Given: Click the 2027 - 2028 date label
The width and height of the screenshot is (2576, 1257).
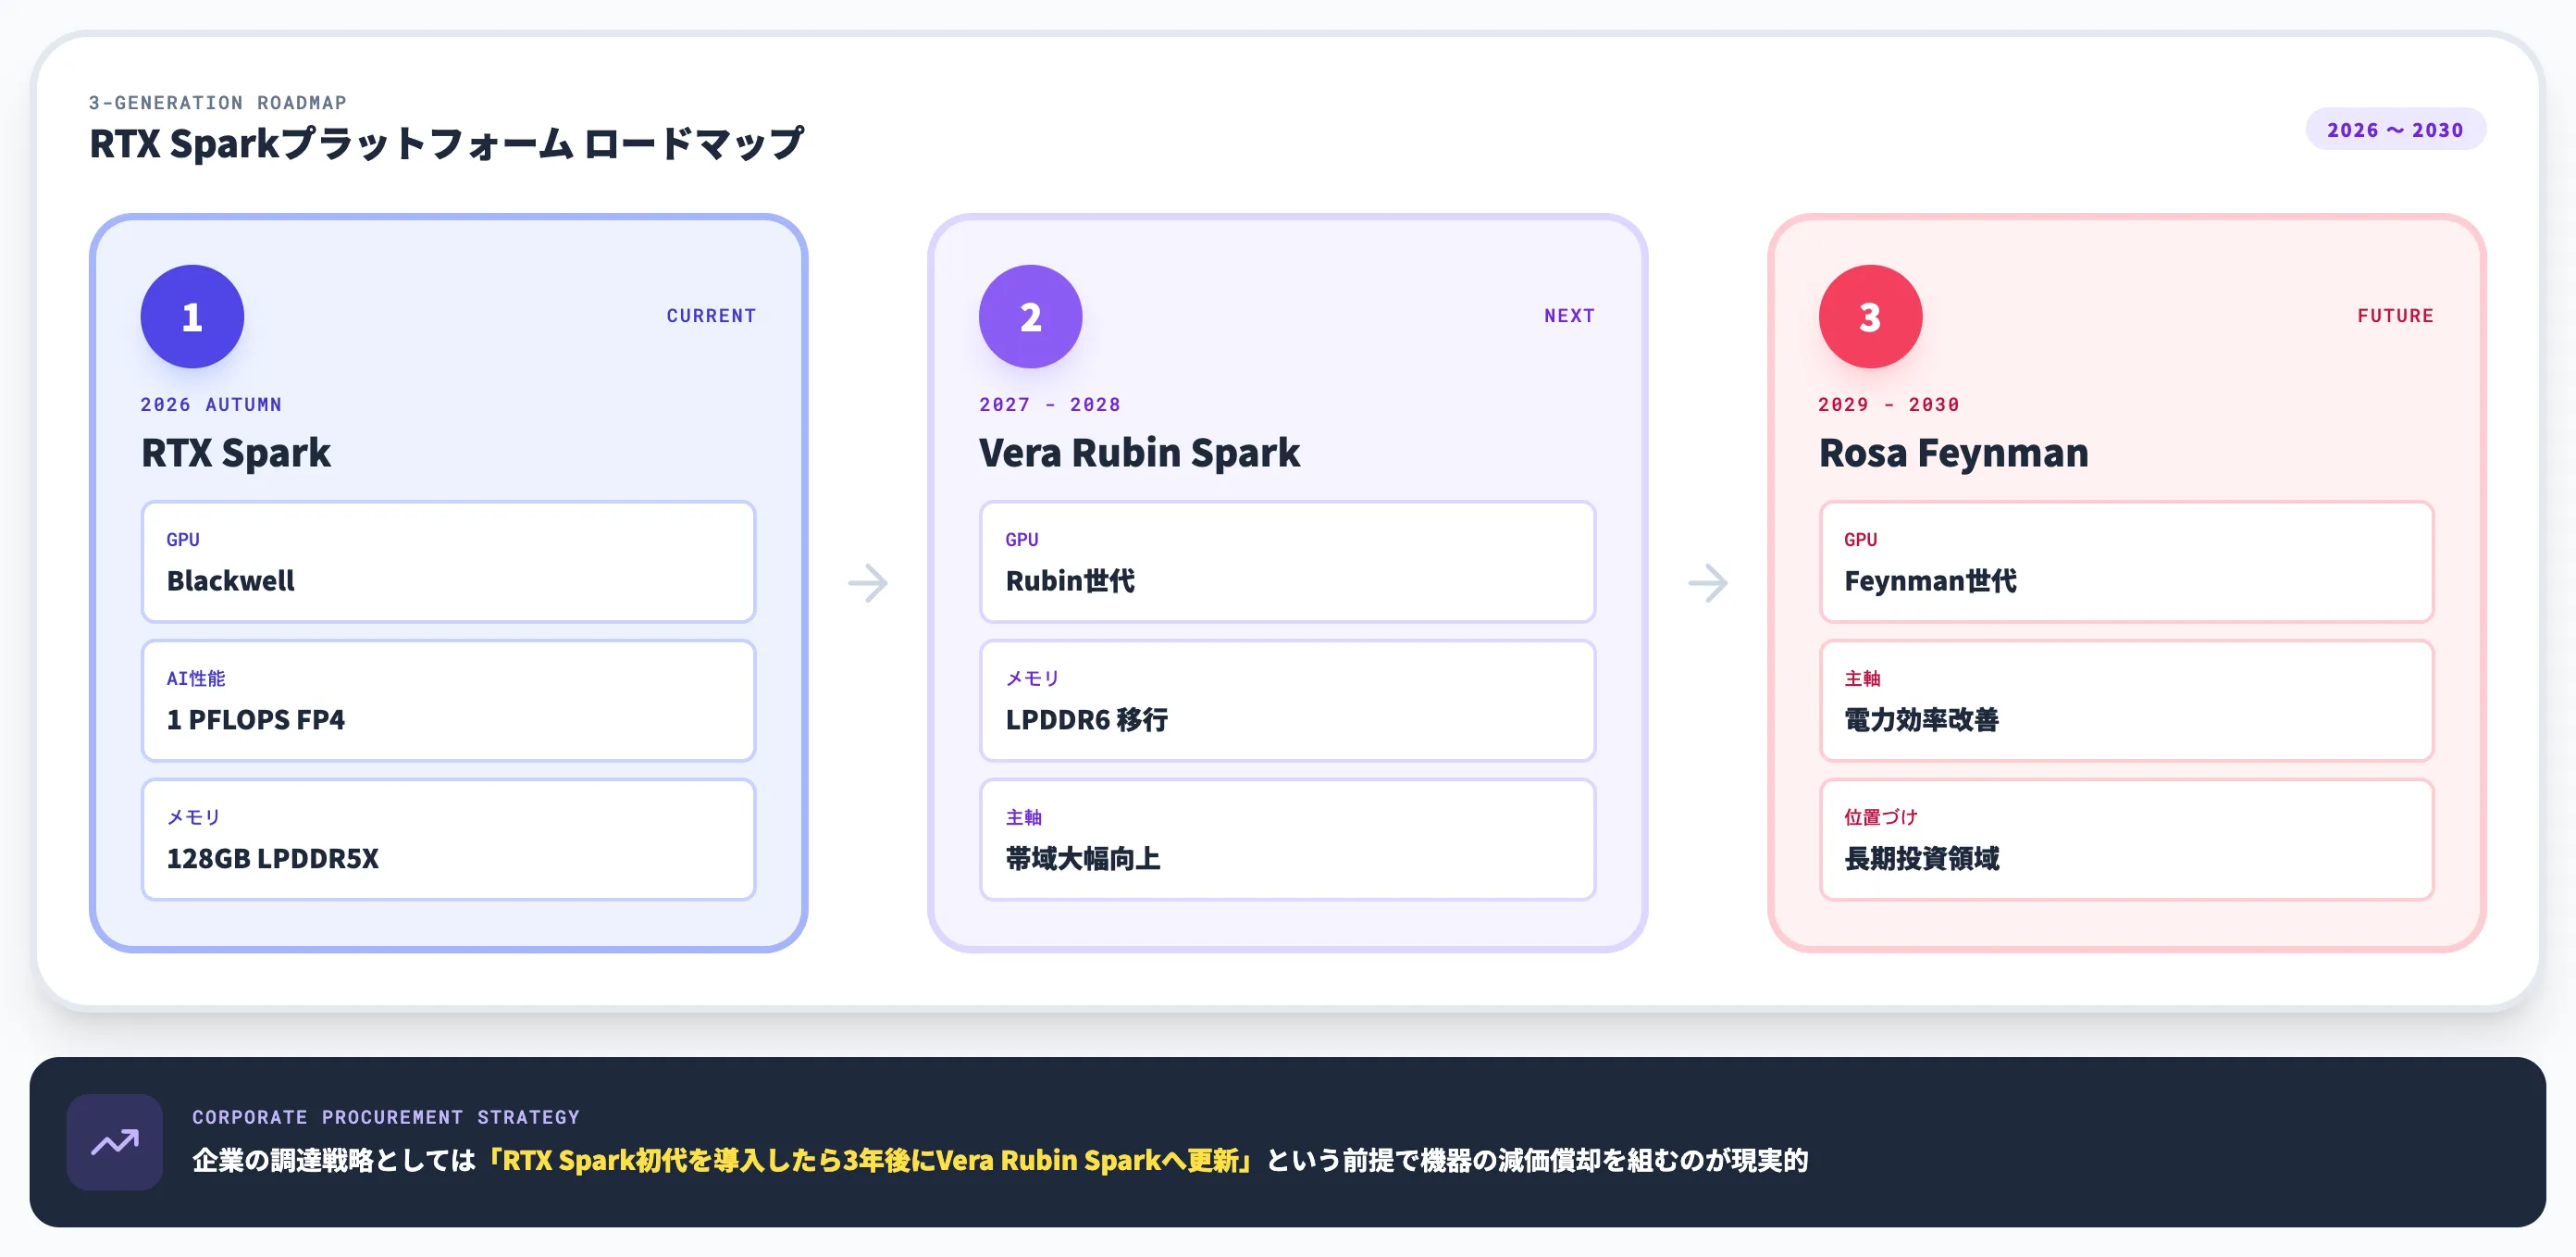Looking at the screenshot, I should [1049, 405].
